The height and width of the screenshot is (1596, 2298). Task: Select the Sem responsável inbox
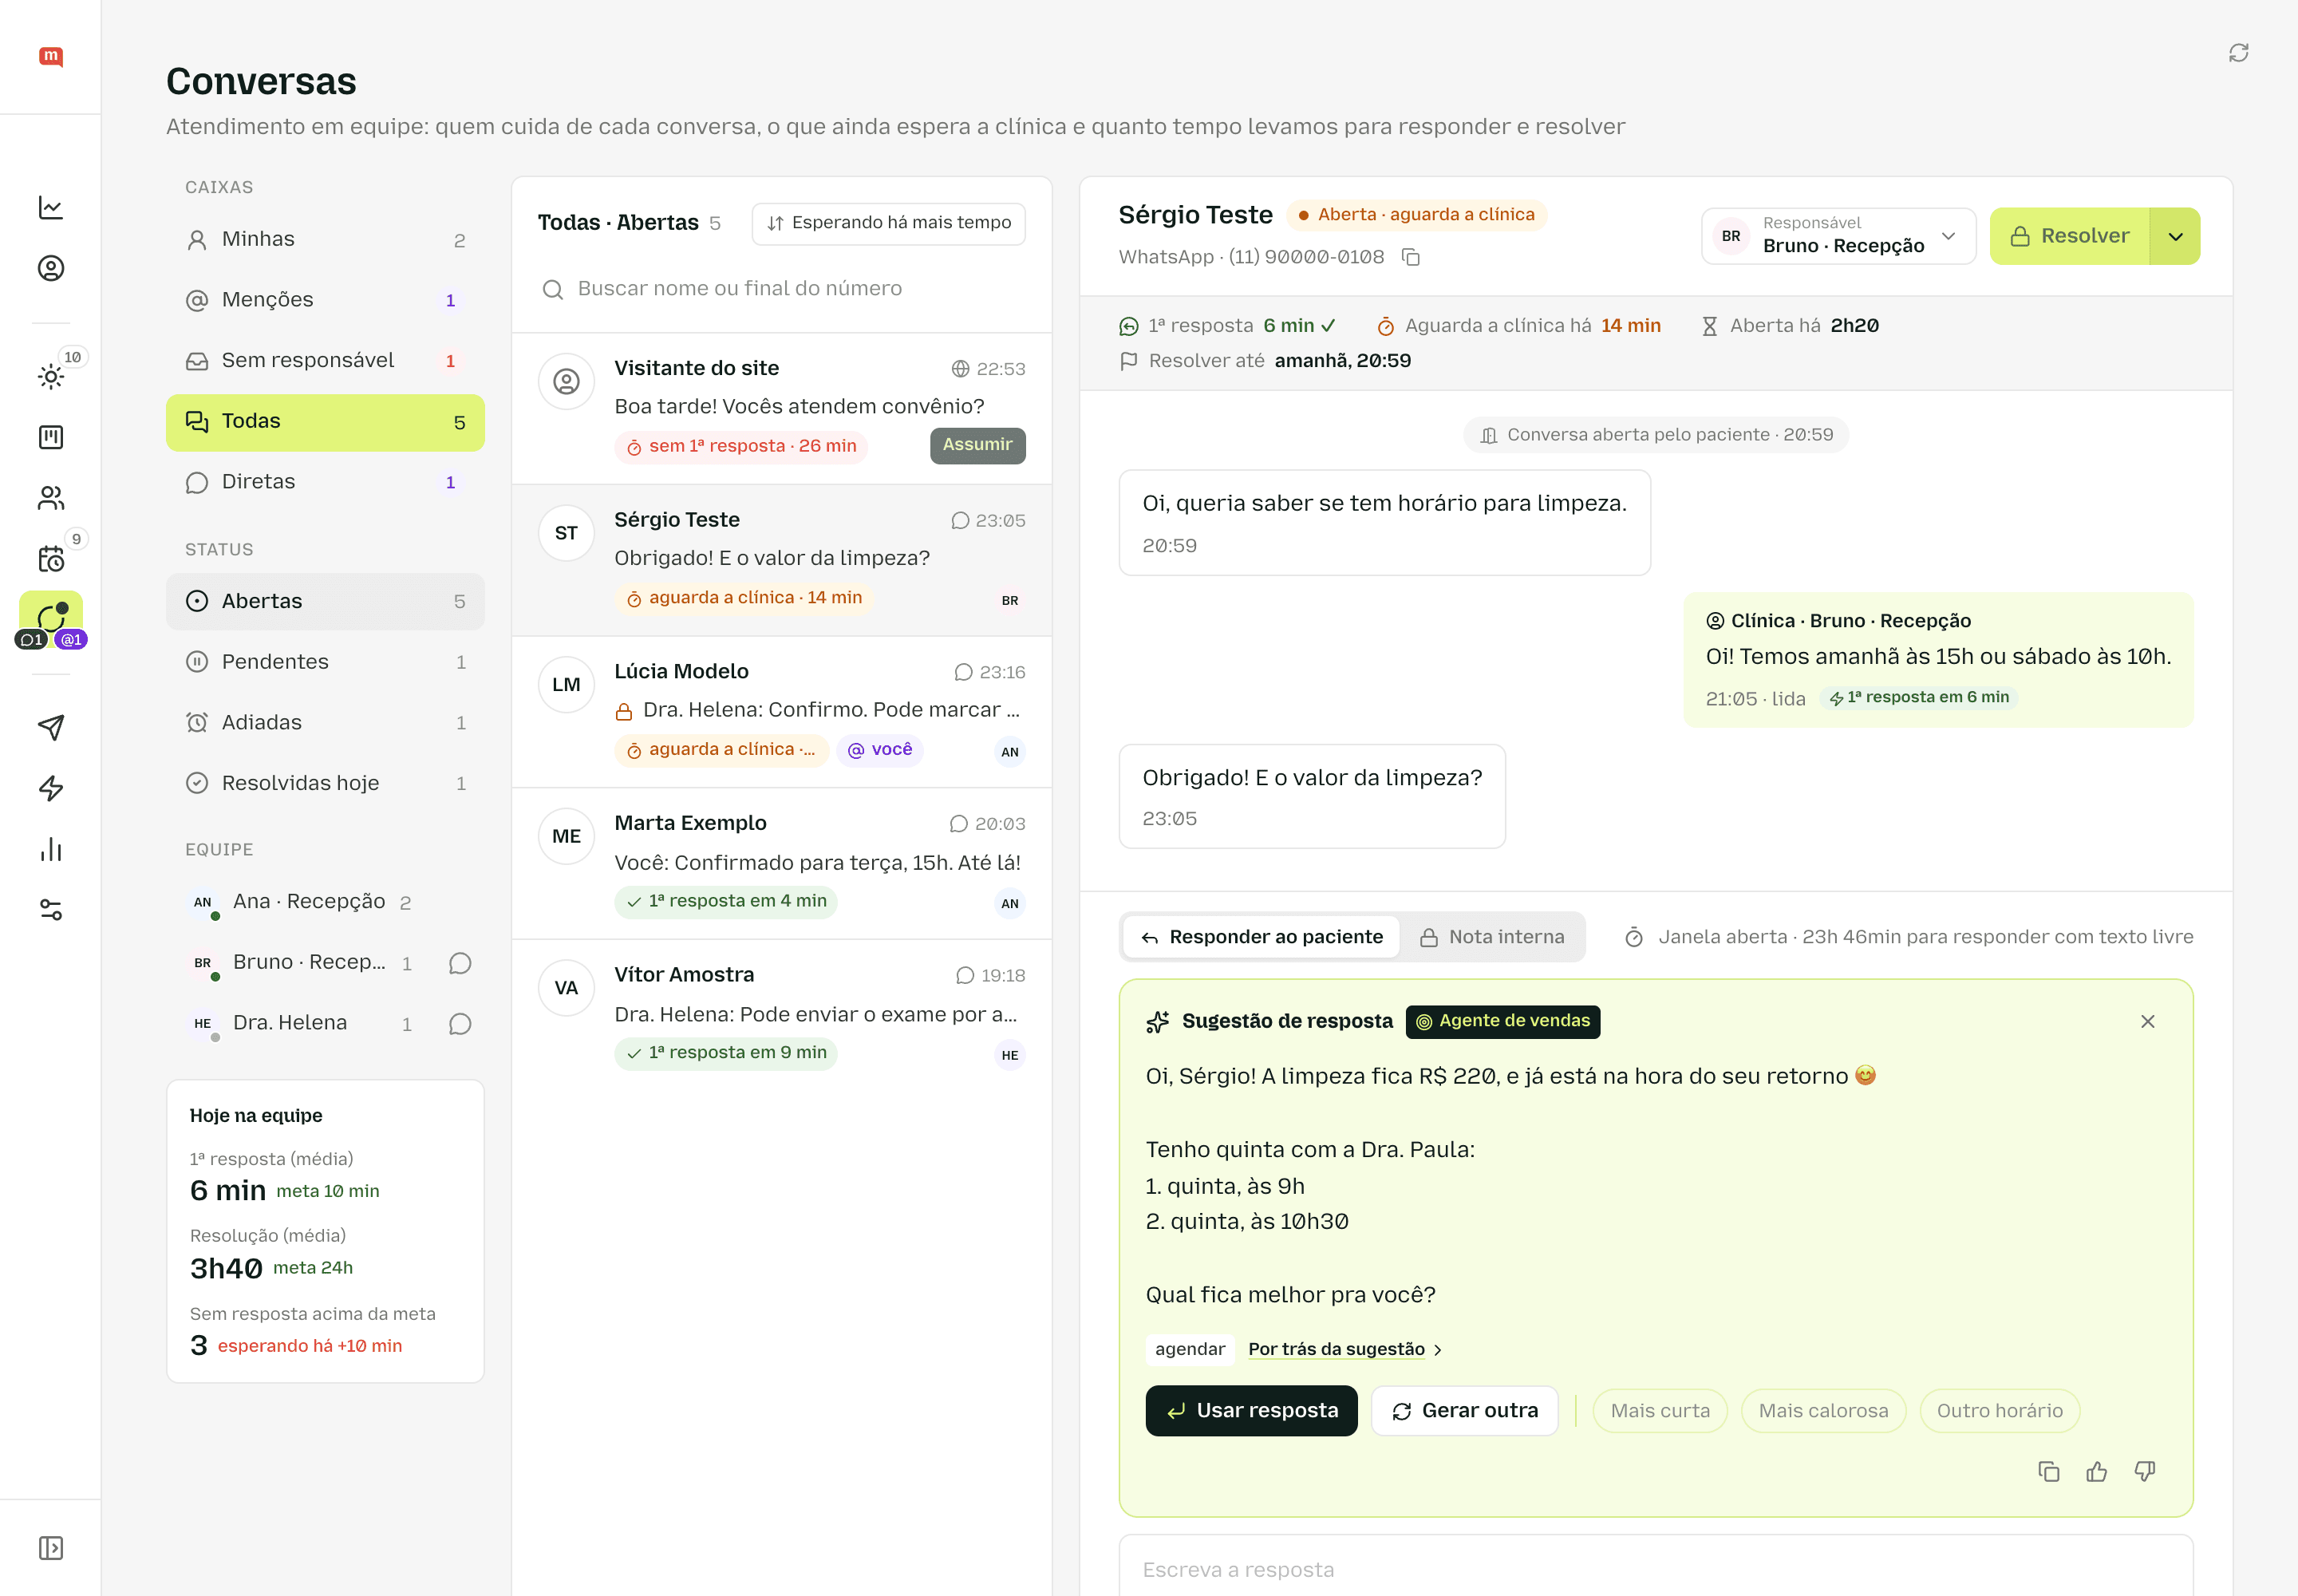[x=325, y=361]
